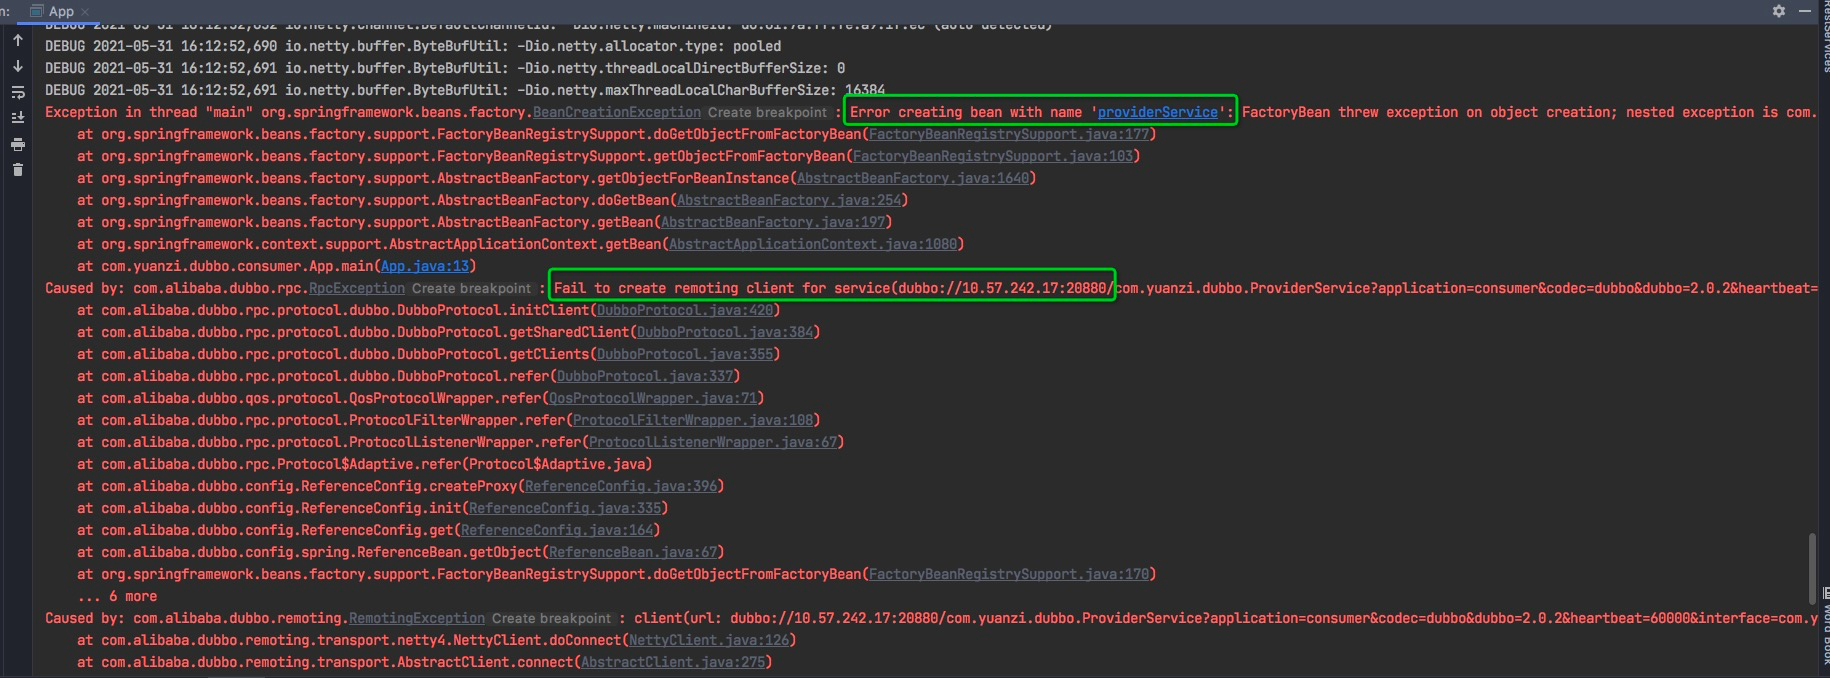Open FactoryBeanRegistrySupport.java:103 link

[x=993, y=156]
